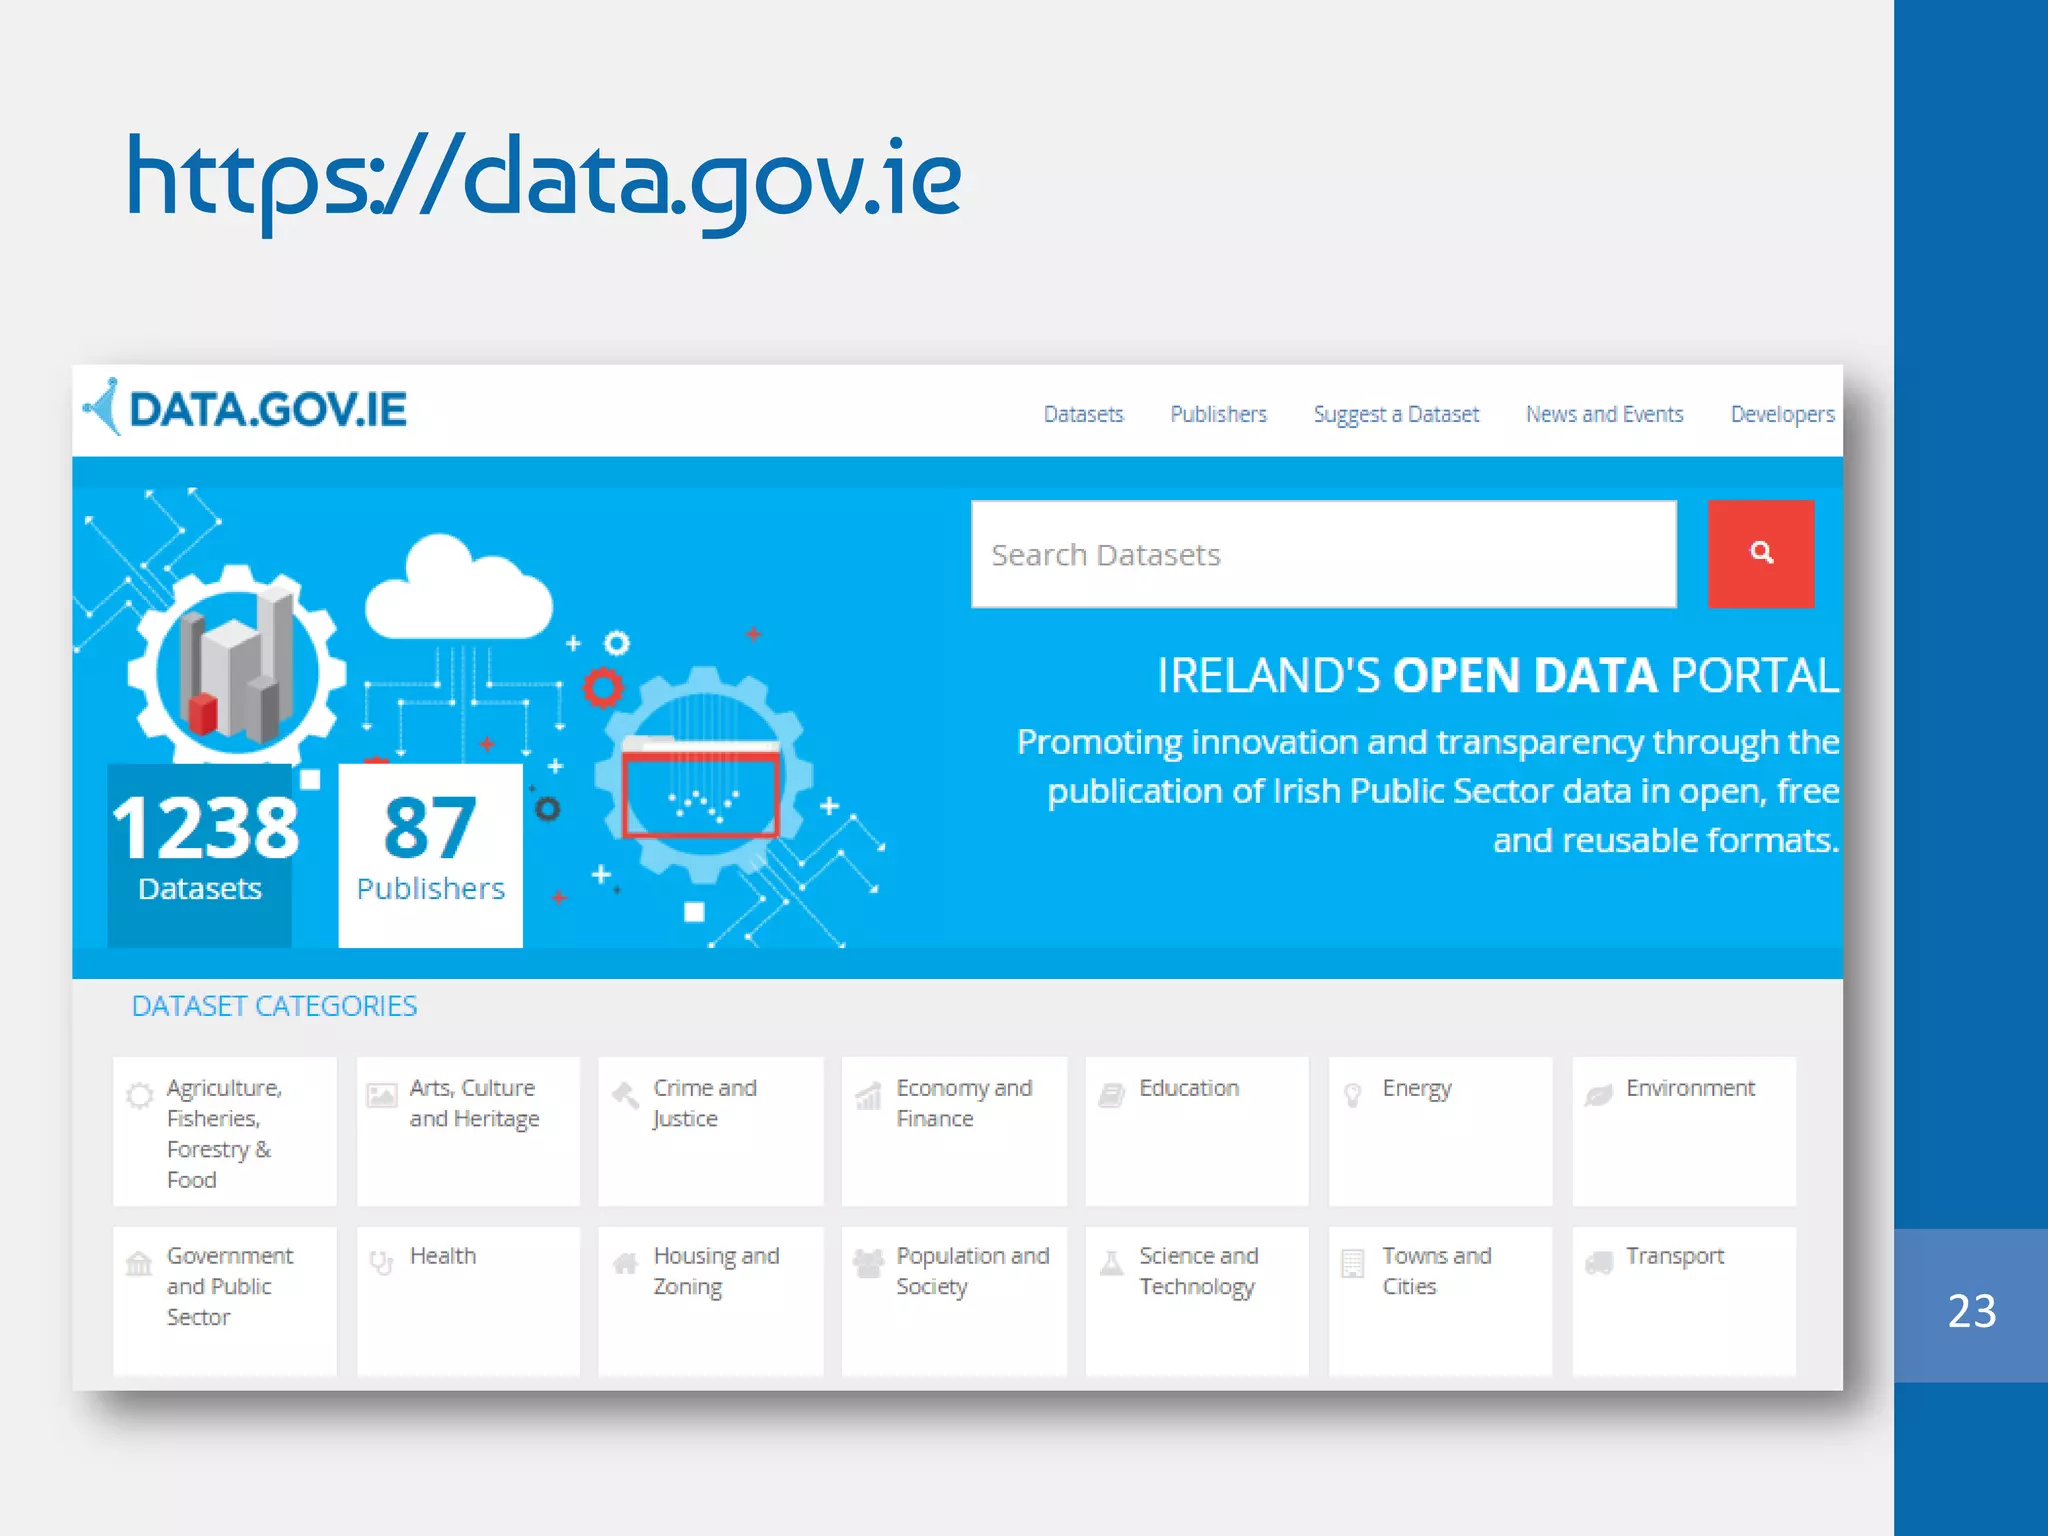Click into the Search Datasets field
This screenshot has width=2048, height=1536.
(1322, 554)
